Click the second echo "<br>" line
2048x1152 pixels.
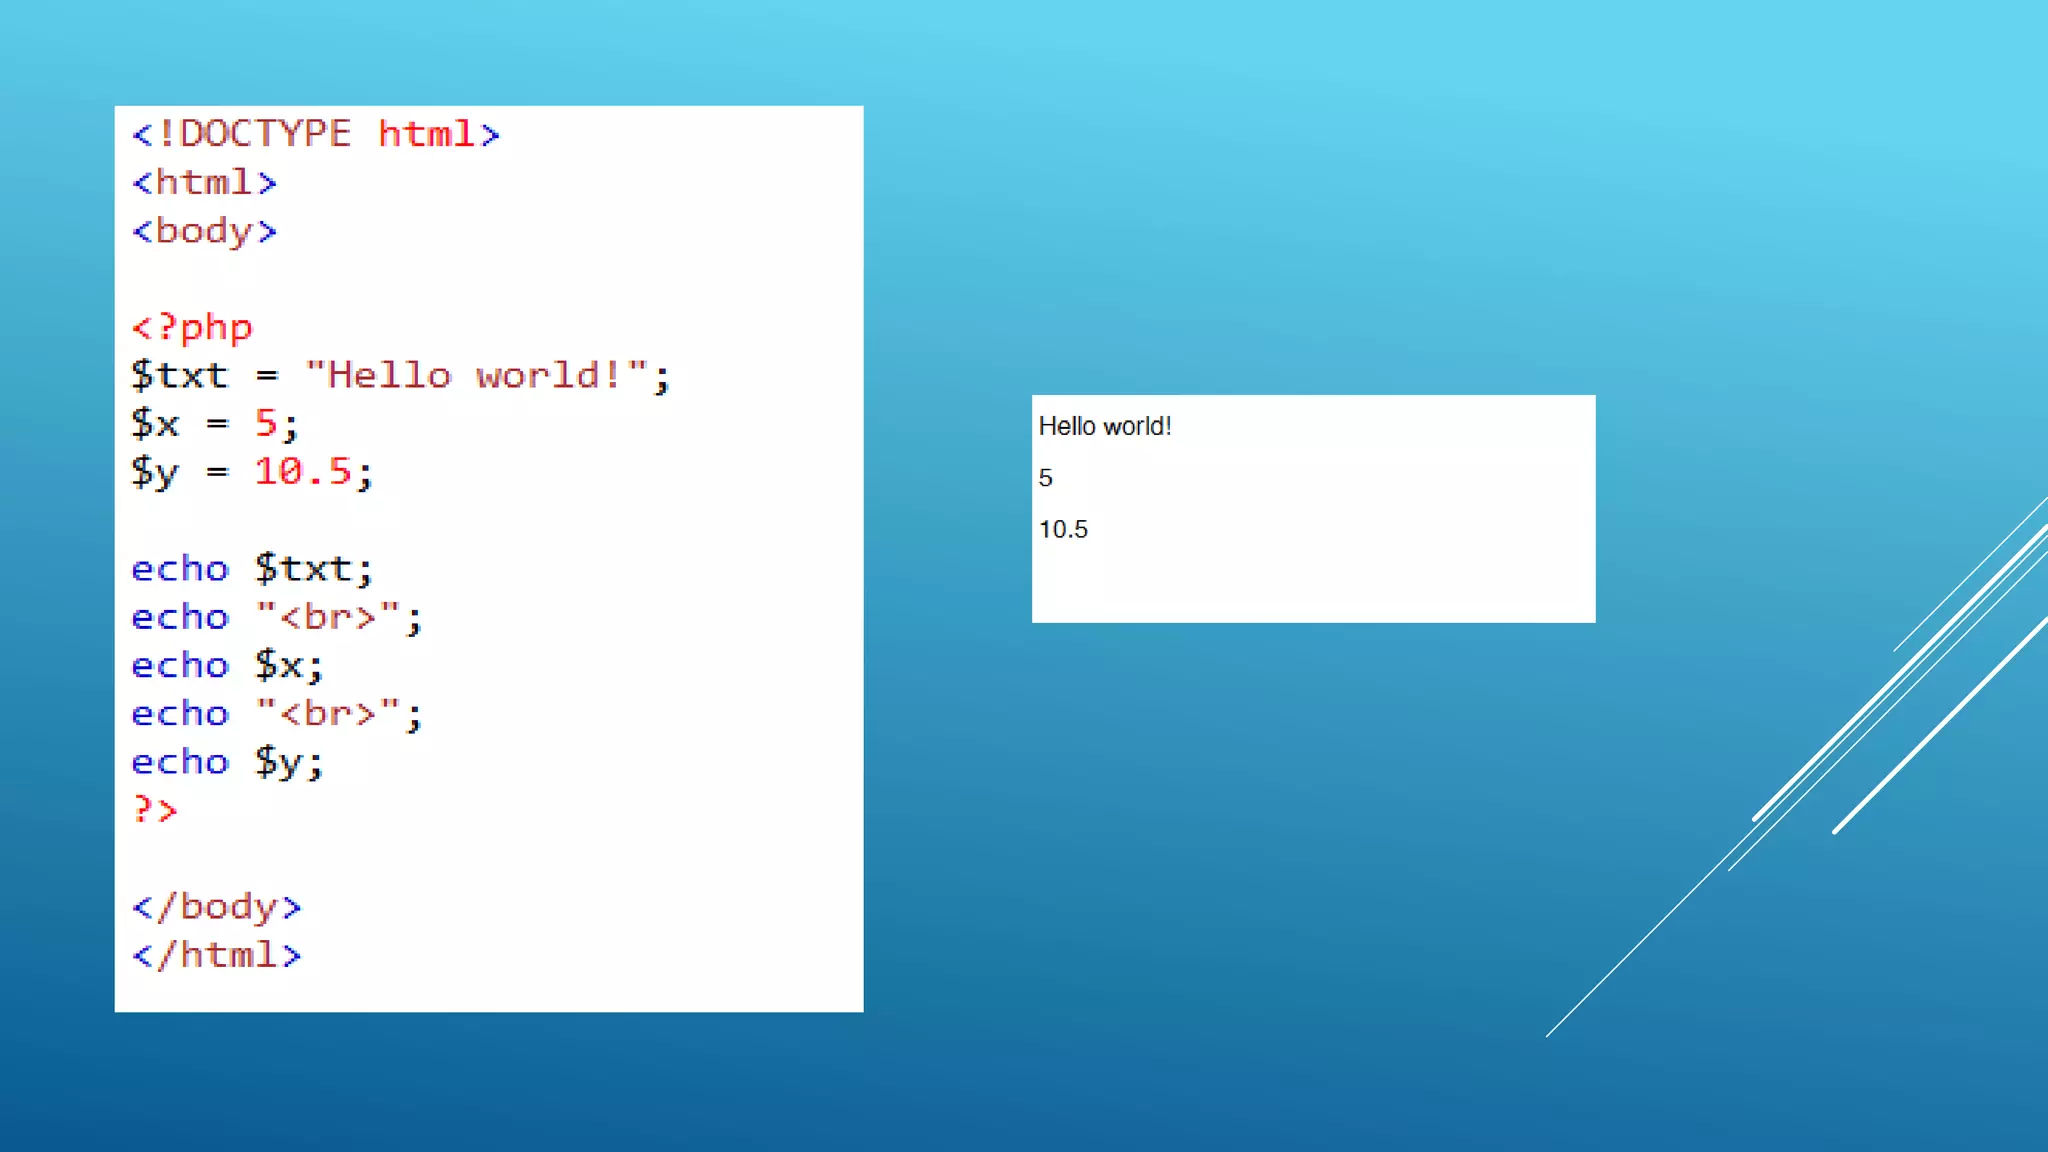pyautogui.click(x=277, y=714)
